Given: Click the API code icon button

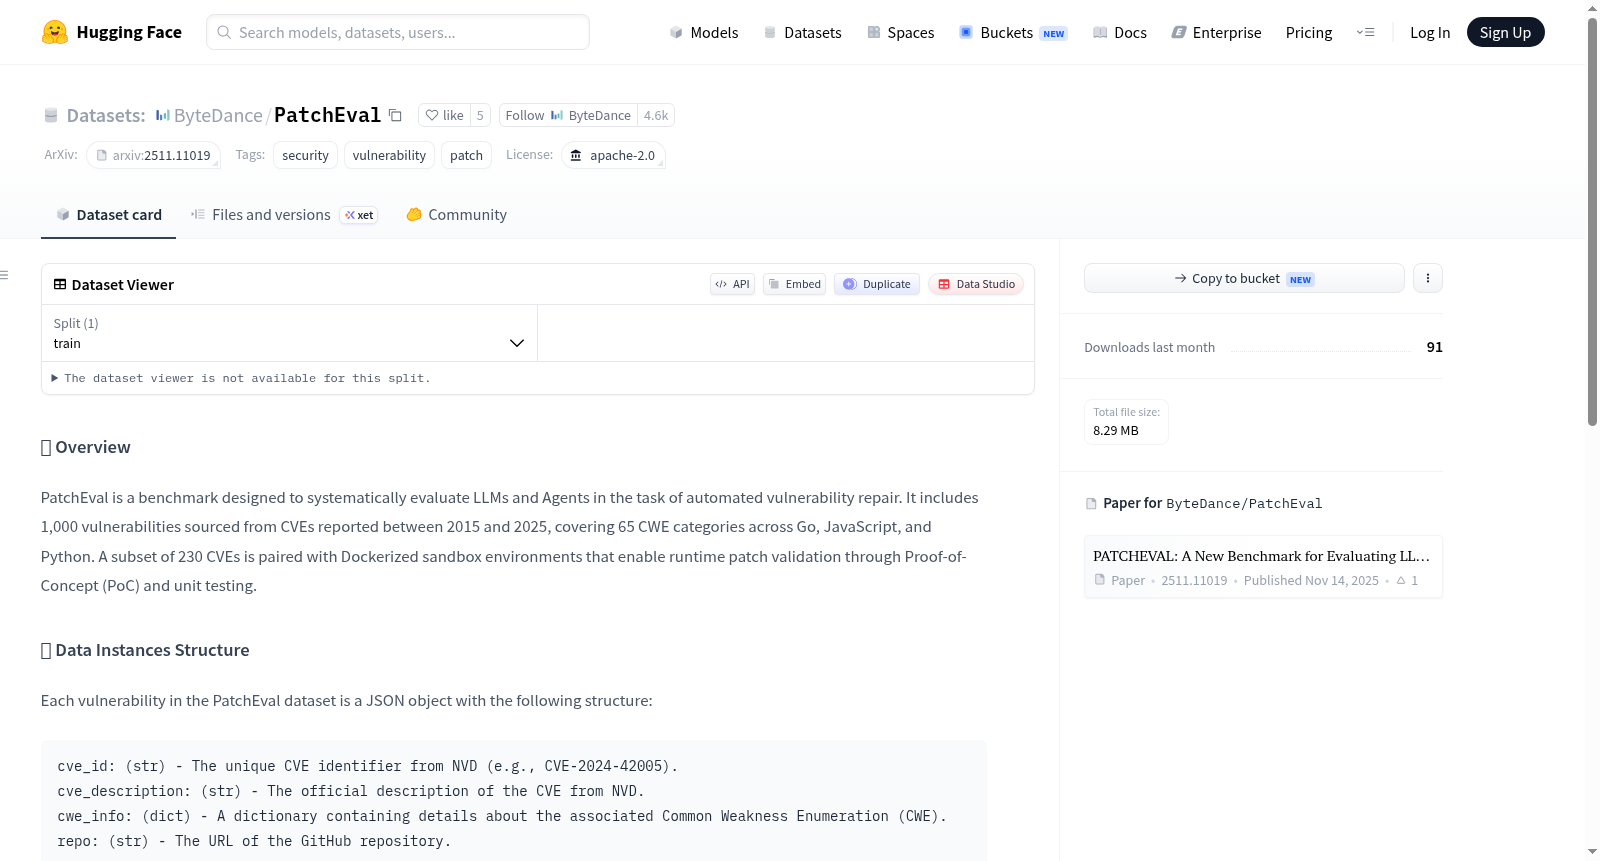Looking at the screenshot, I should click(732, 284).
